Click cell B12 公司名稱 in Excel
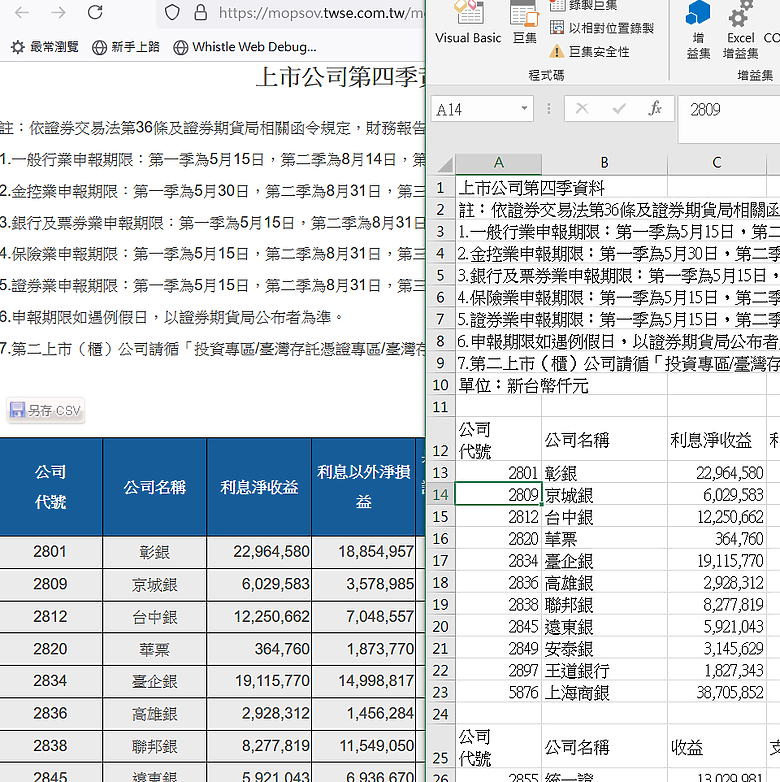 [x=604, y=439]
